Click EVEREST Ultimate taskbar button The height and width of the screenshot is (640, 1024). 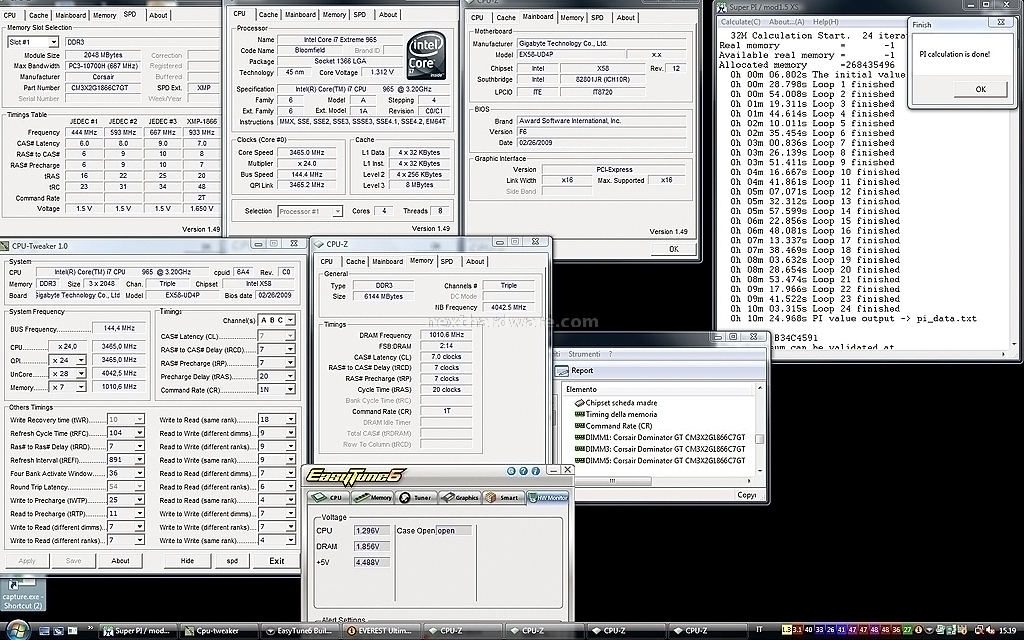point(380,631)
